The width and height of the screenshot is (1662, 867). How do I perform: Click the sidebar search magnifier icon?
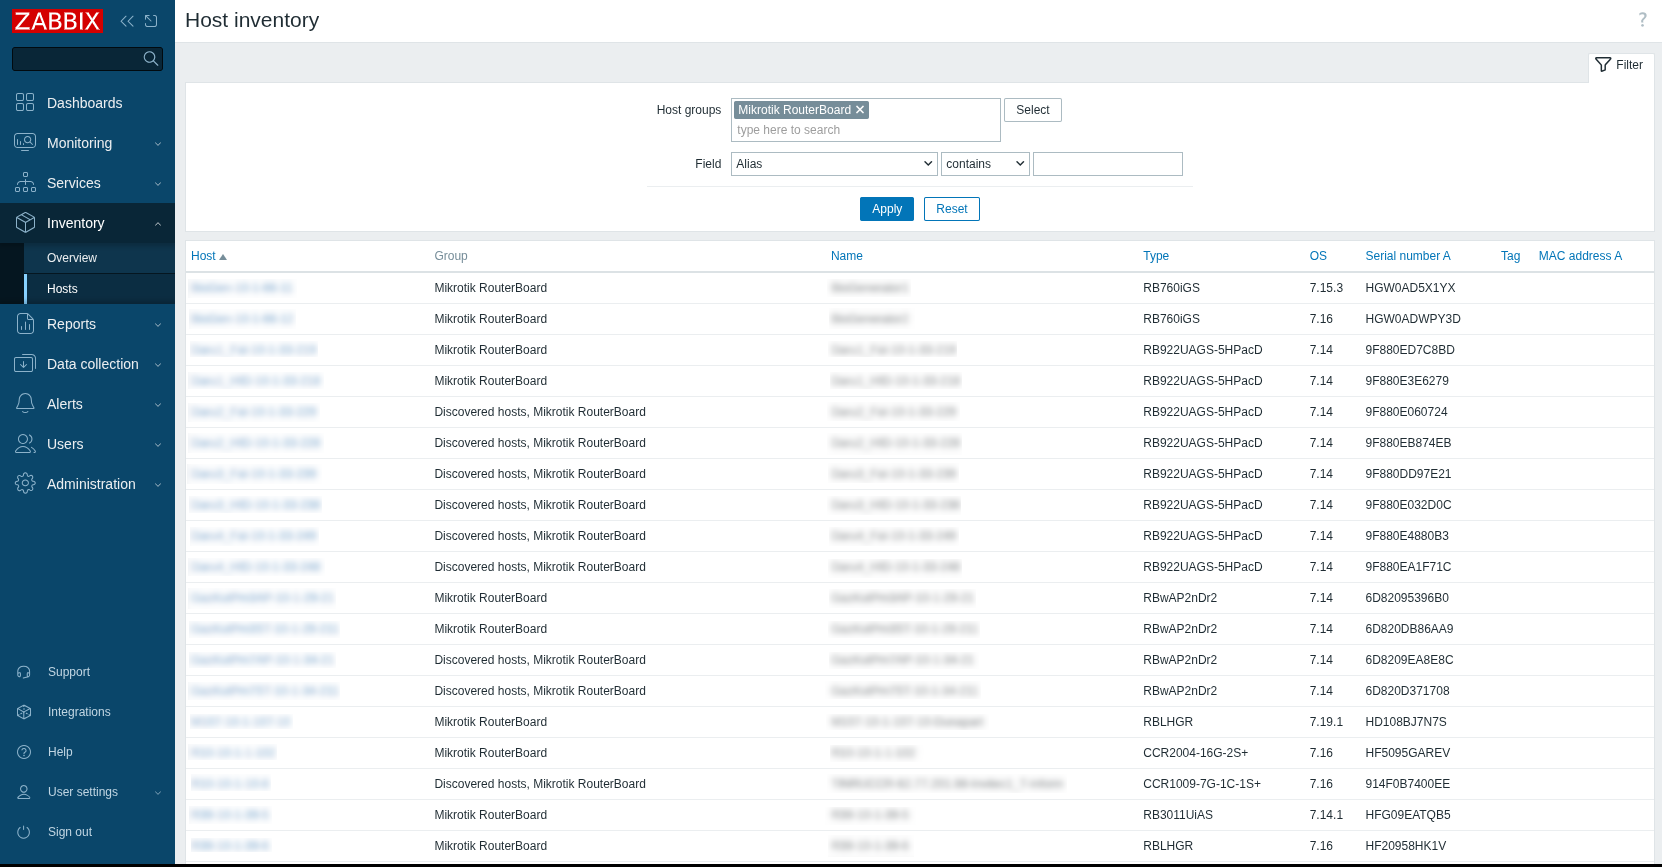[151, 59]
